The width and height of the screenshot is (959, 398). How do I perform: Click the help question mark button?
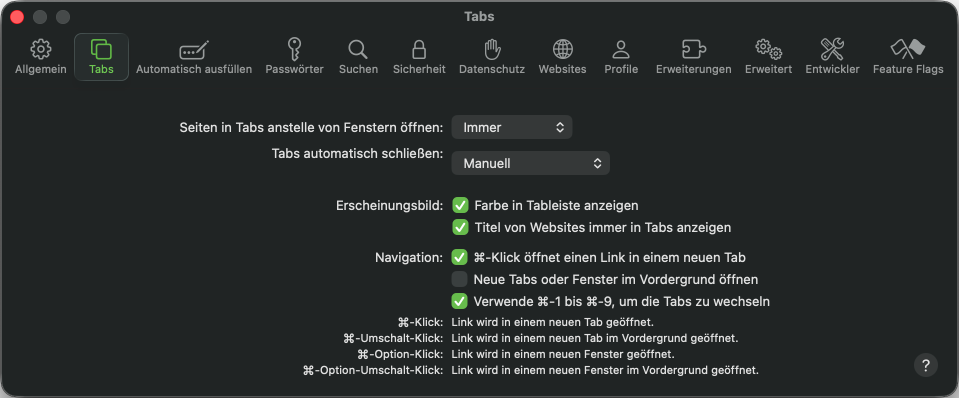tap(926, 366)
